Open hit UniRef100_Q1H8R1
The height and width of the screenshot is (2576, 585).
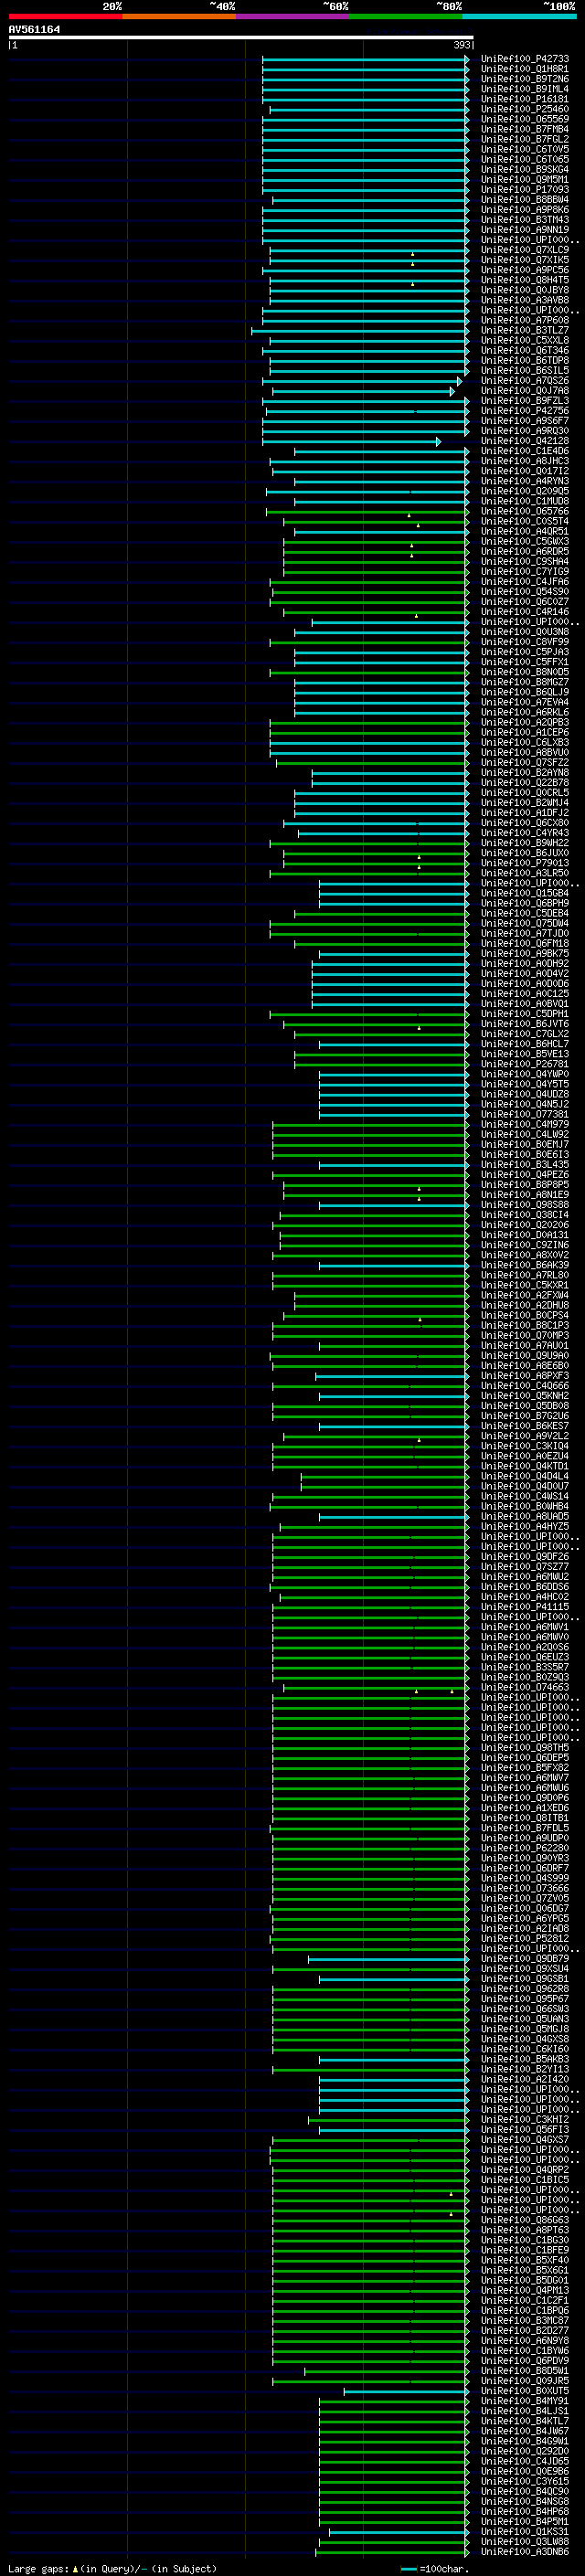[x=524, y=69]
